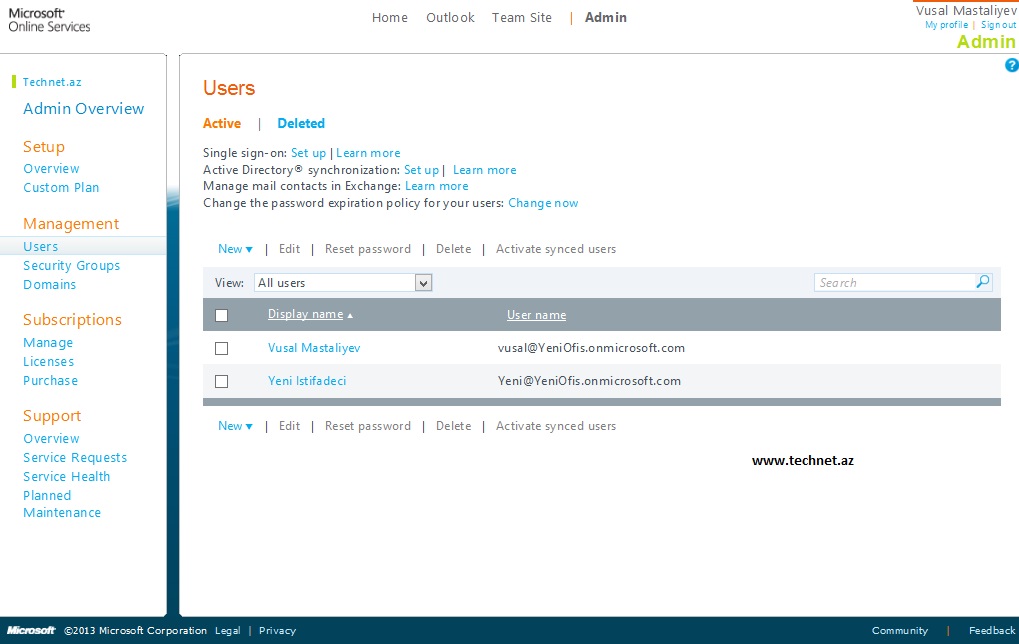1019x644 pixels.
Task: Click into the Search users field
Action: coord(894,283)
